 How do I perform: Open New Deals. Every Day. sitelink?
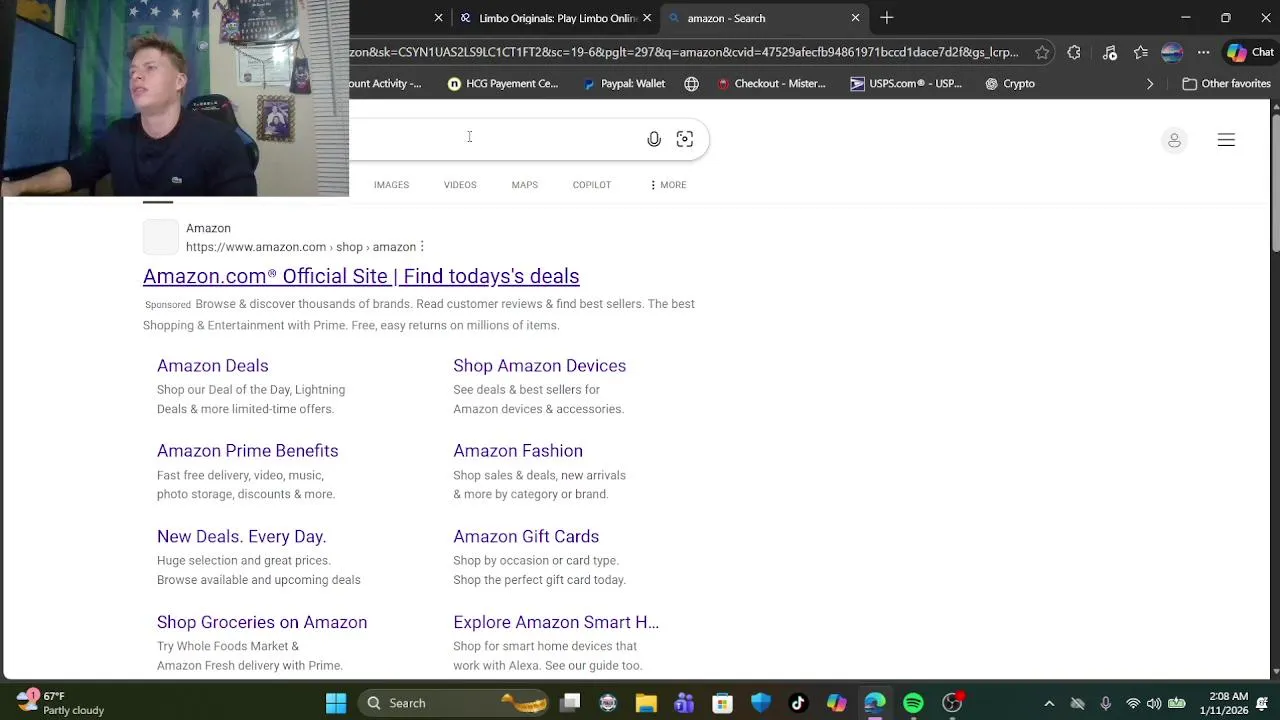(x=241, y=537)
